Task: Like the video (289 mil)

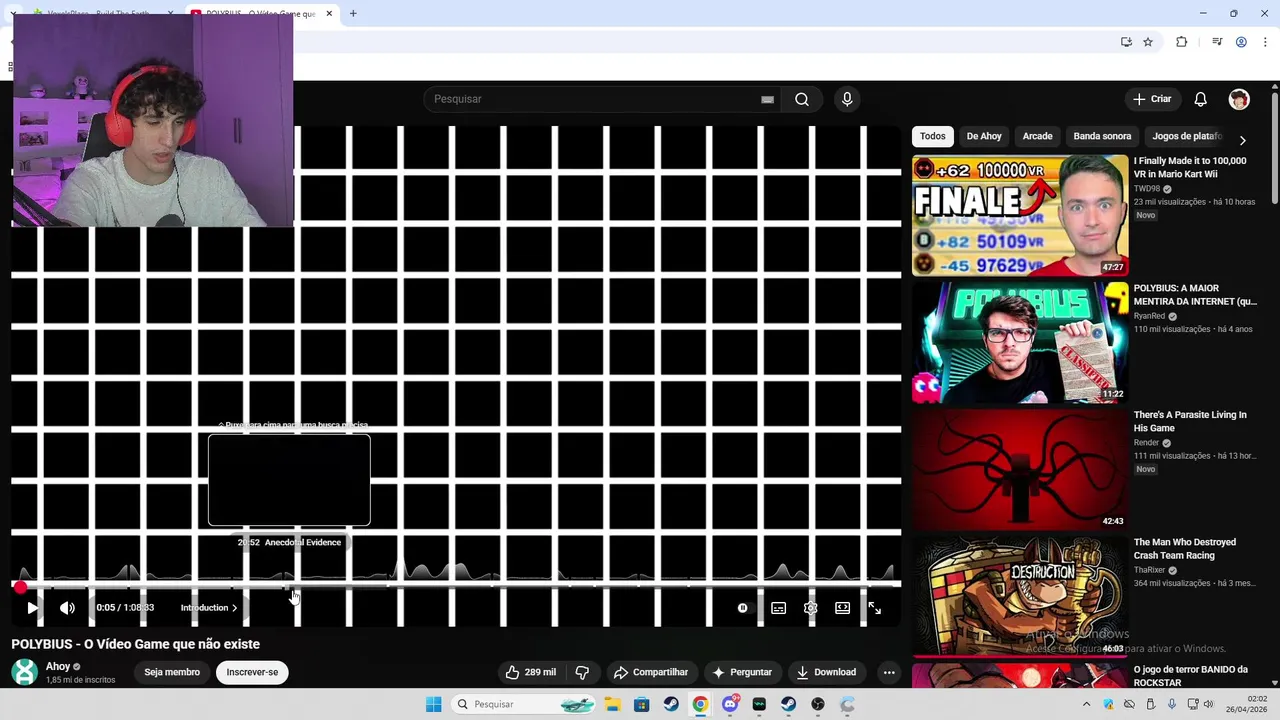Action: pos(531,672)
